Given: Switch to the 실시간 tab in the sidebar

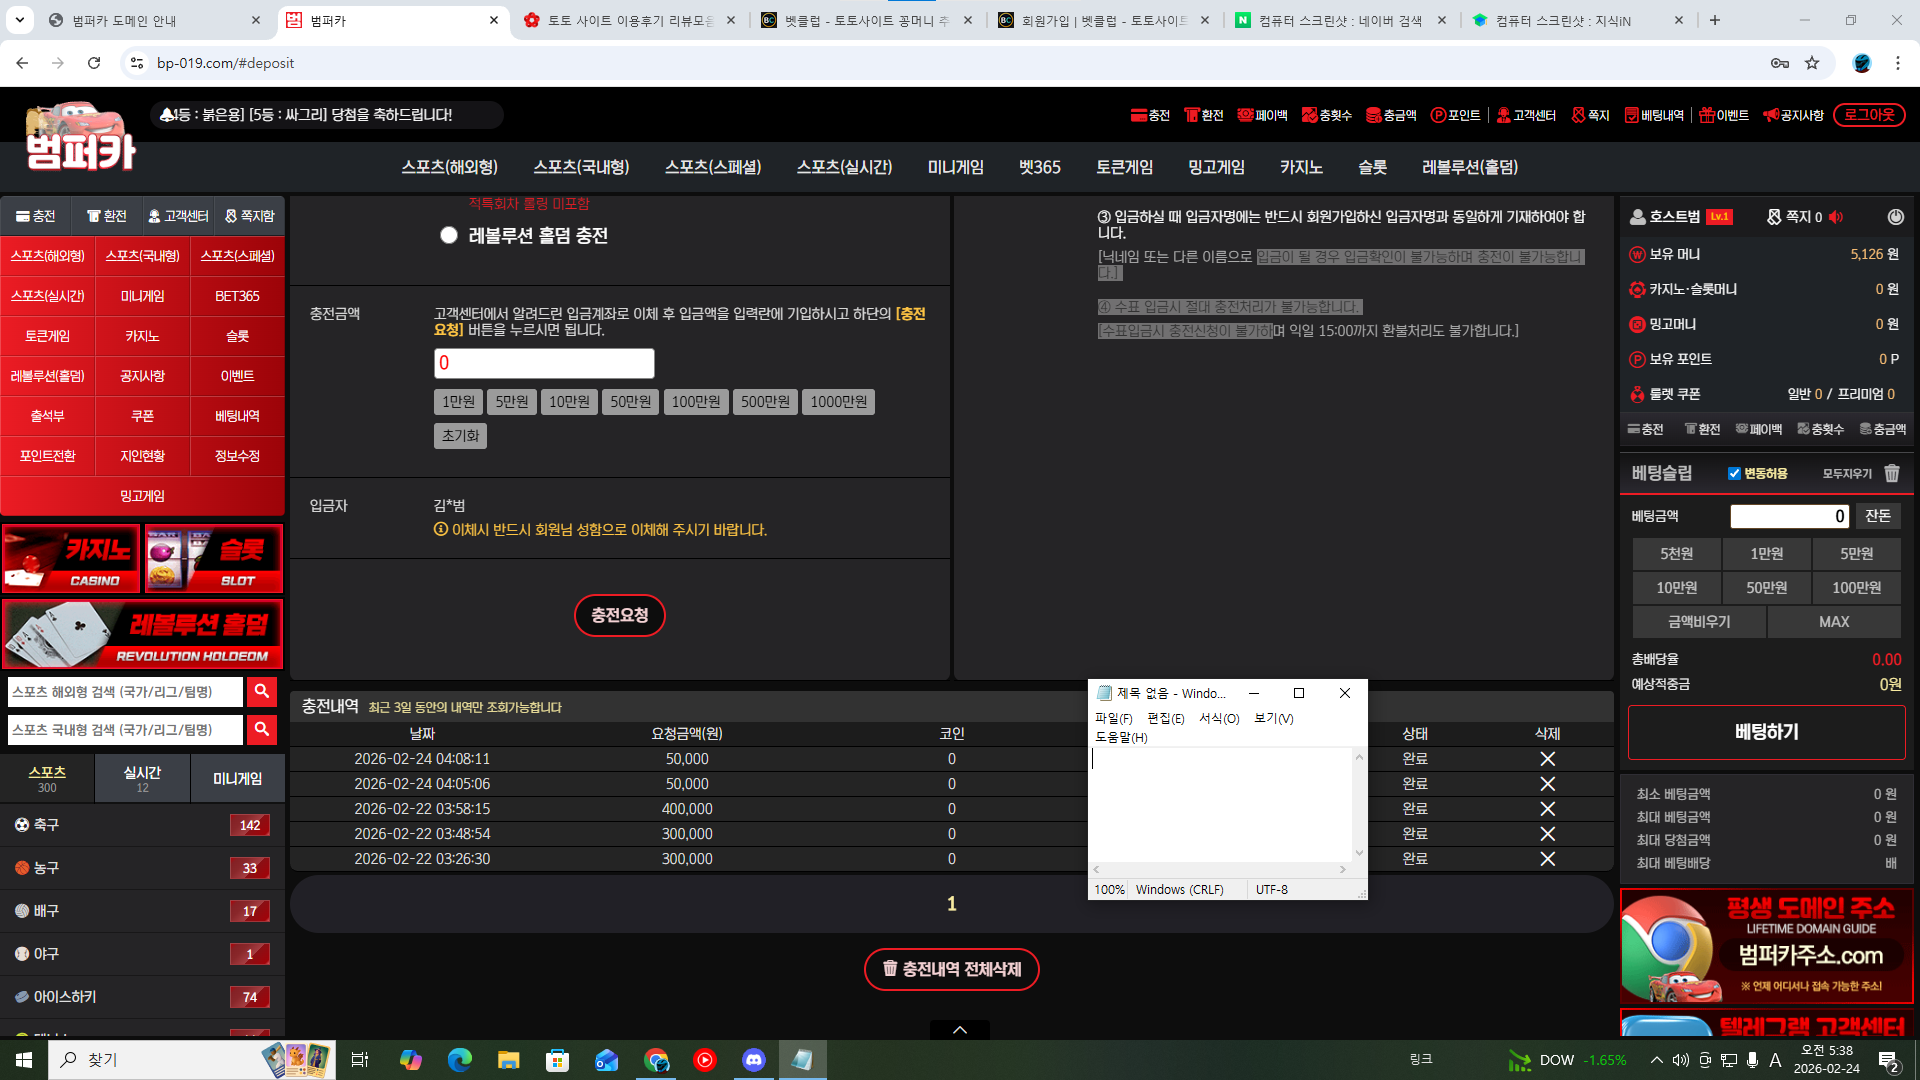Looking at the screenshot, I should 141,778.
